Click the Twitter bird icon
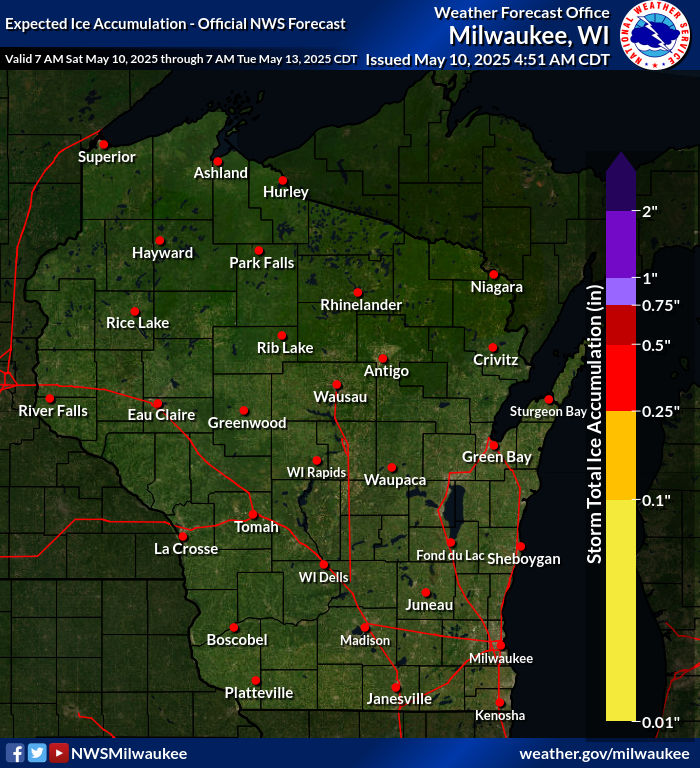 [x=37, y=753]
